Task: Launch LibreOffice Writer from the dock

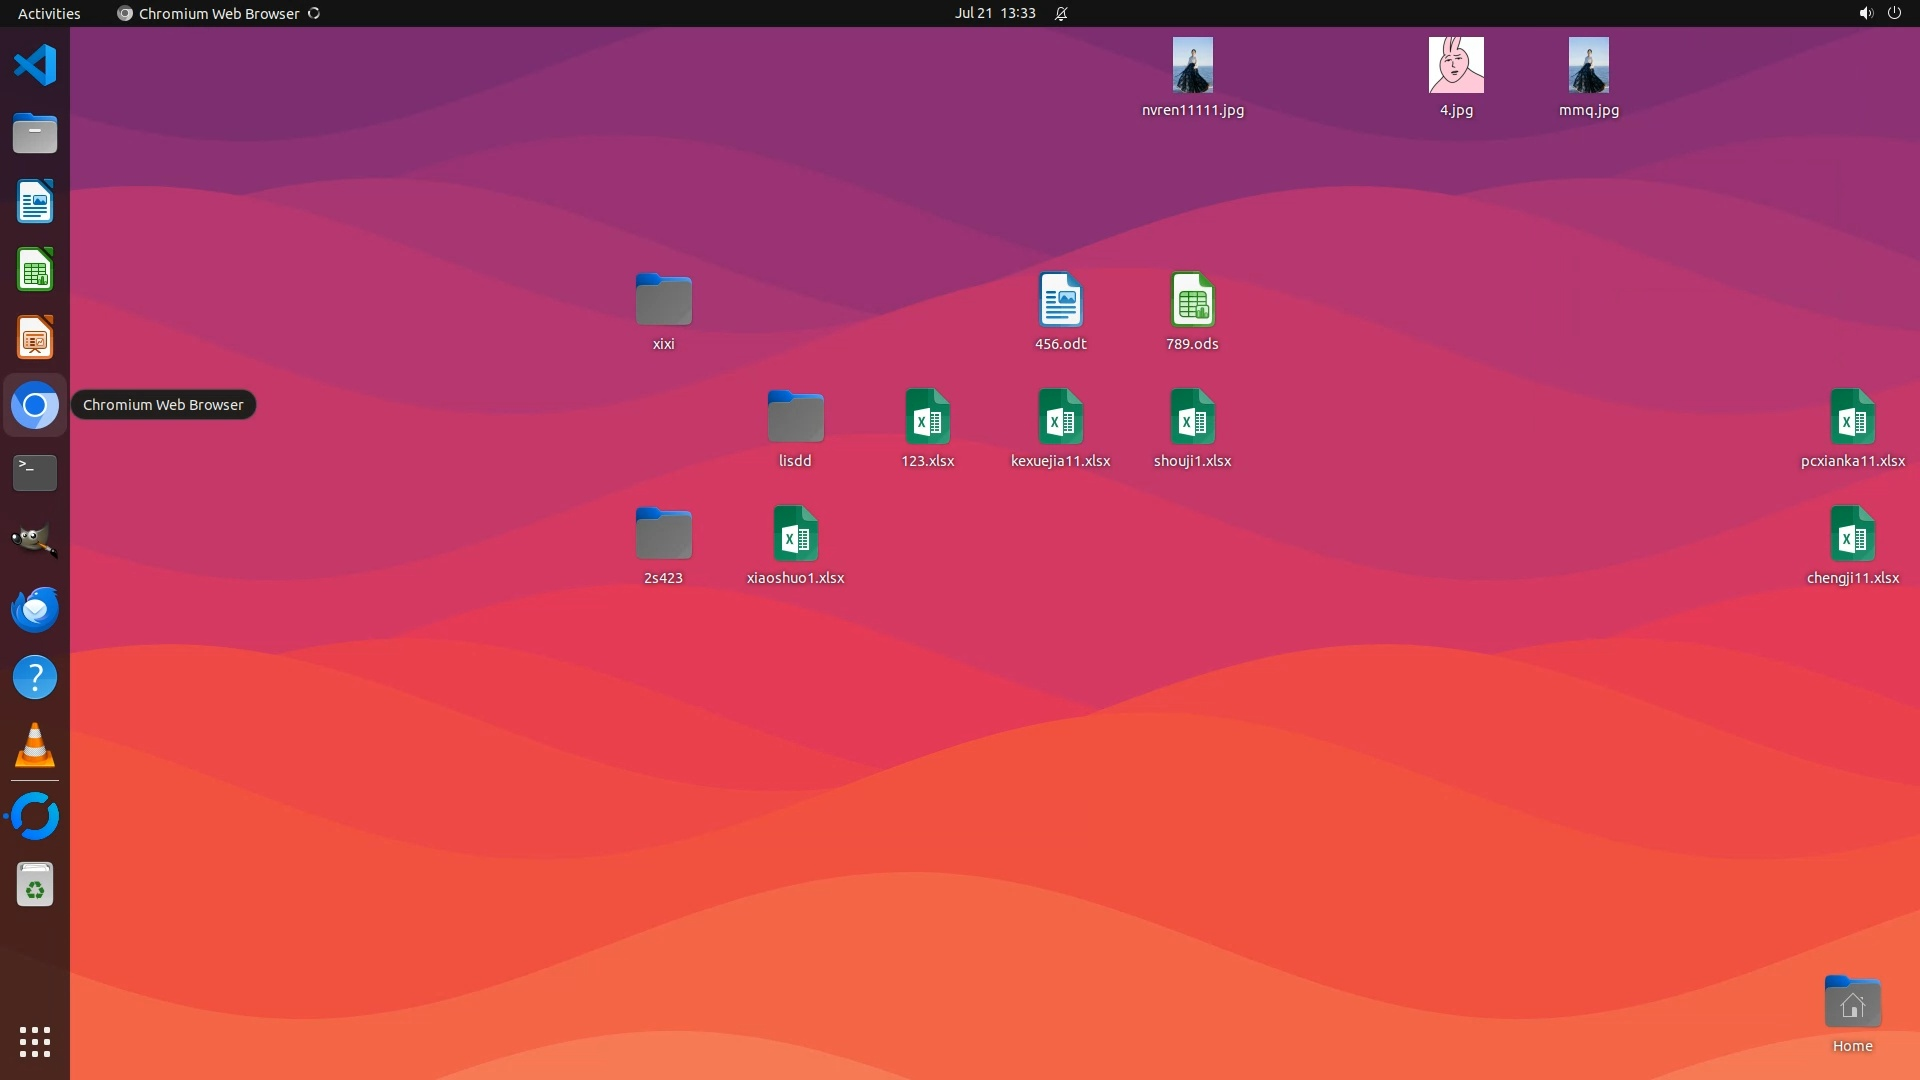Action: tap(35, 202)
